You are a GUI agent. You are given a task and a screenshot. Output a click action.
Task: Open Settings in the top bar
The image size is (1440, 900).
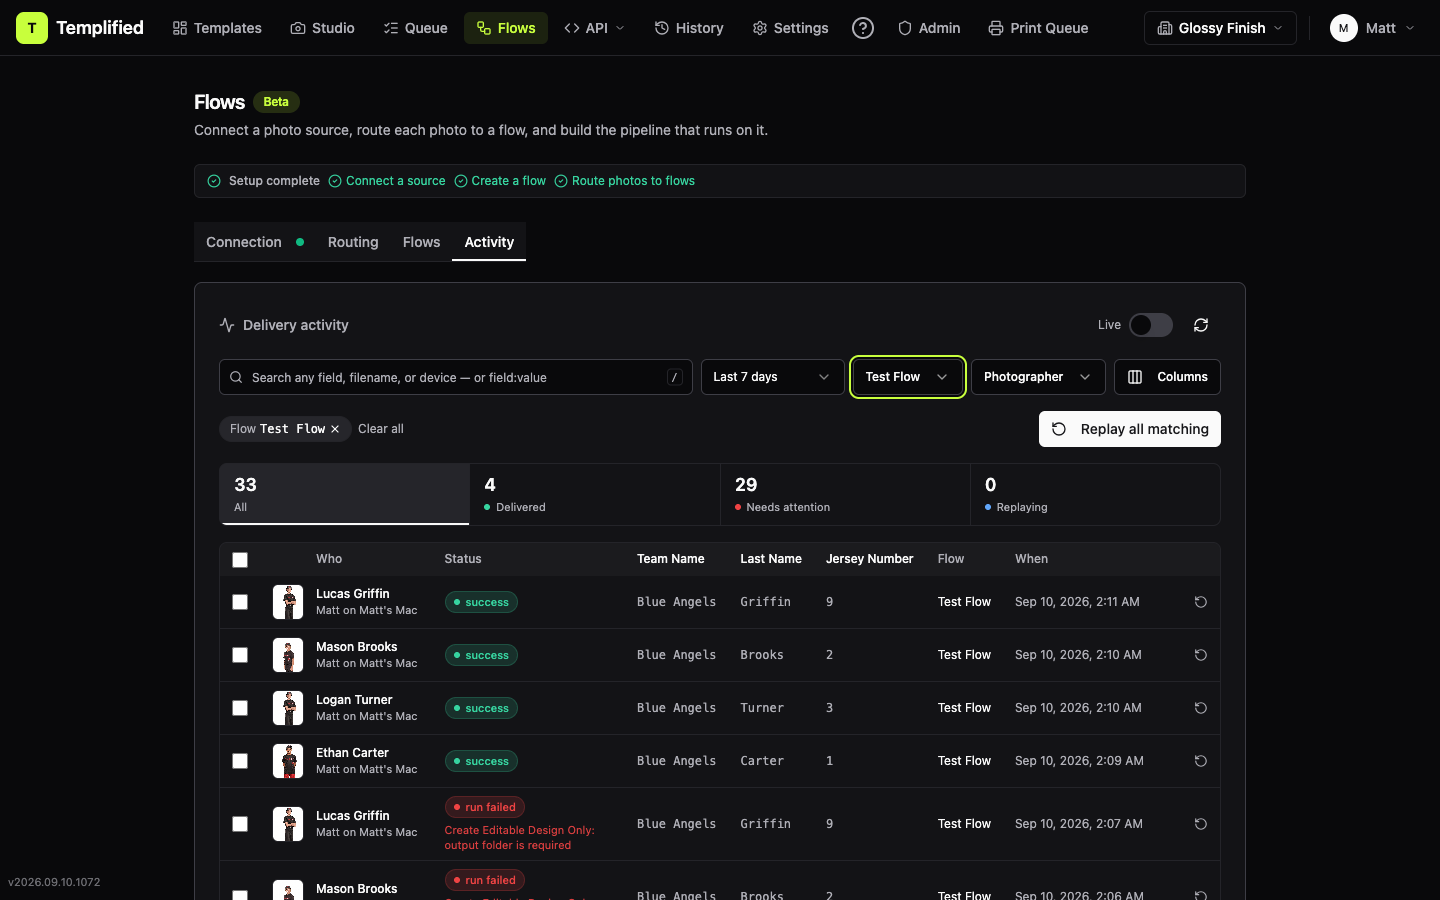click(790, 28)
